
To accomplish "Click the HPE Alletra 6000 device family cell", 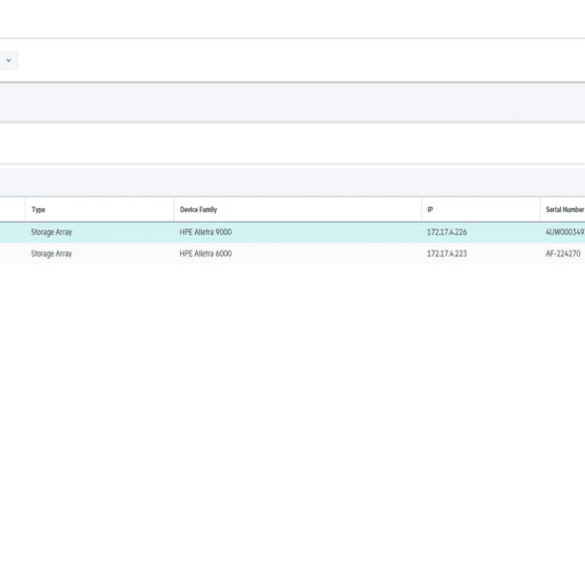I will [x=206, y=254].
